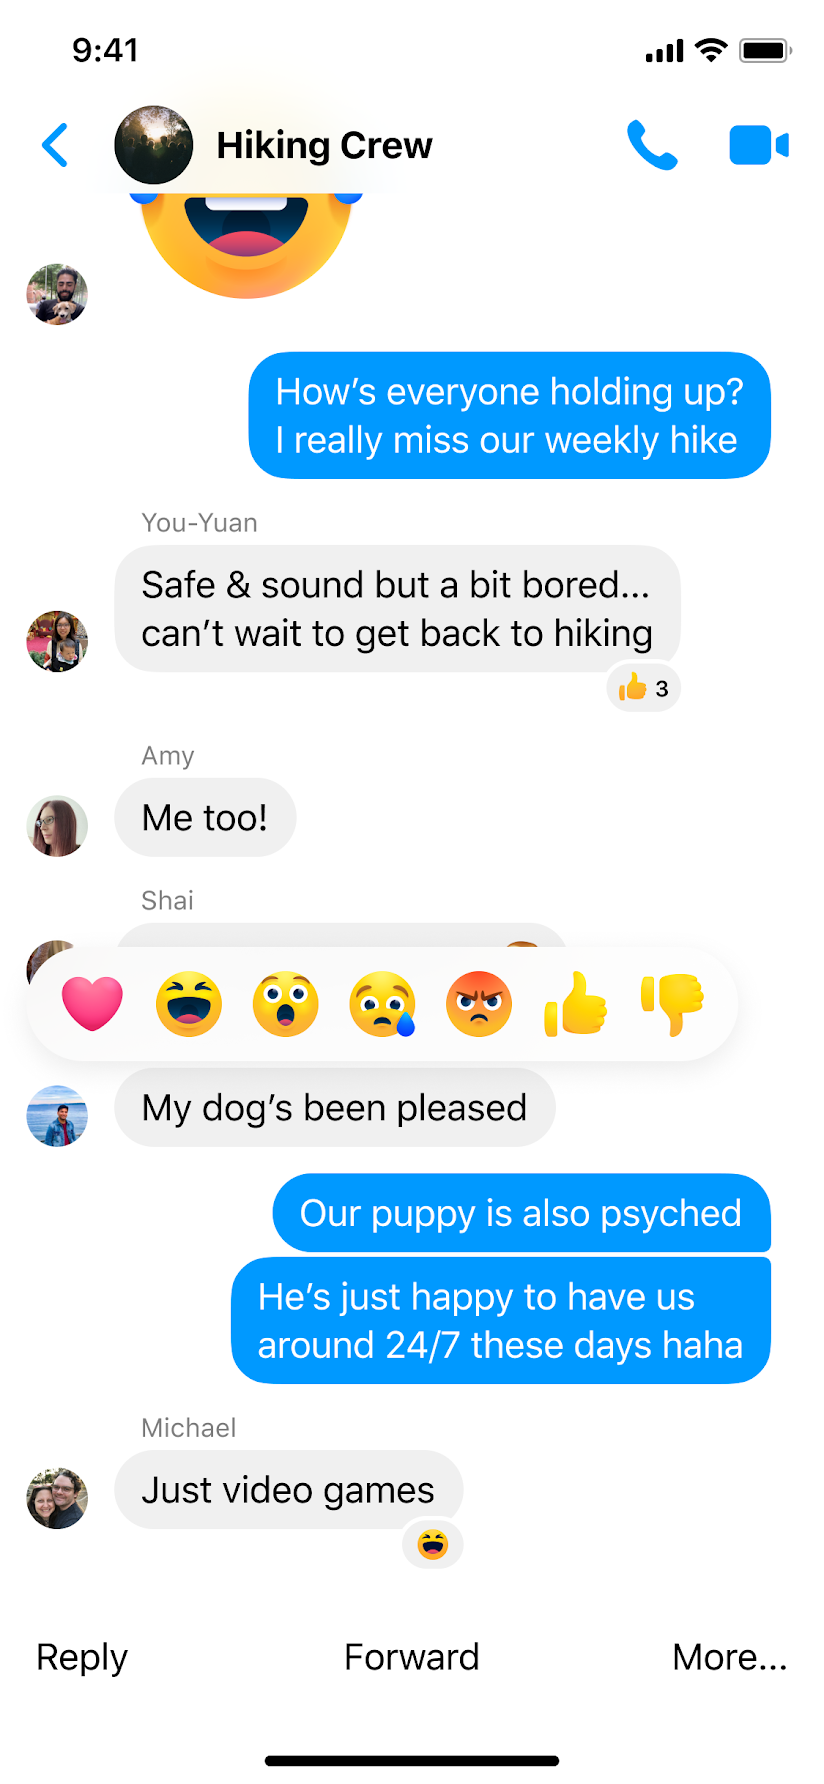Start a video call using the camera icon

(759, 145)
